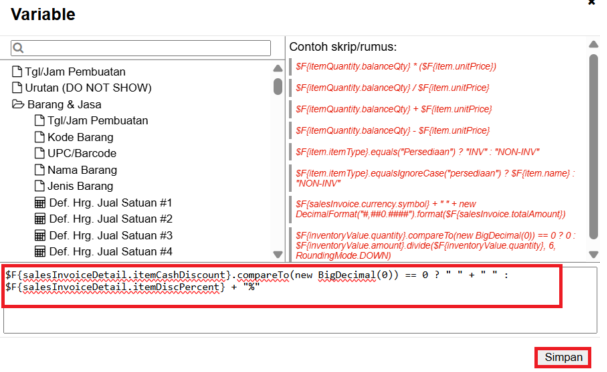Select Def. Hrg. Jual Satuan #4
Viewport: 607px width, 372px height.
111,252
